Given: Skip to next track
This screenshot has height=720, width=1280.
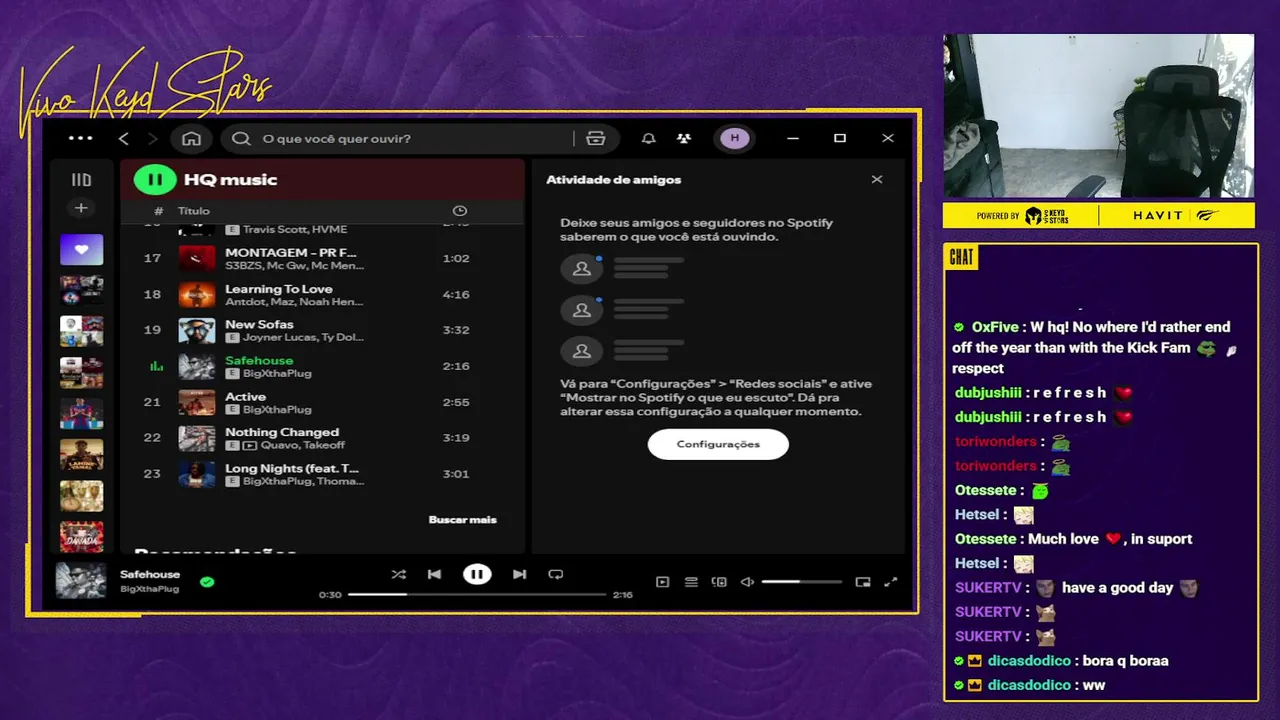Looking at the screenshot, I should tap(519, 574).
